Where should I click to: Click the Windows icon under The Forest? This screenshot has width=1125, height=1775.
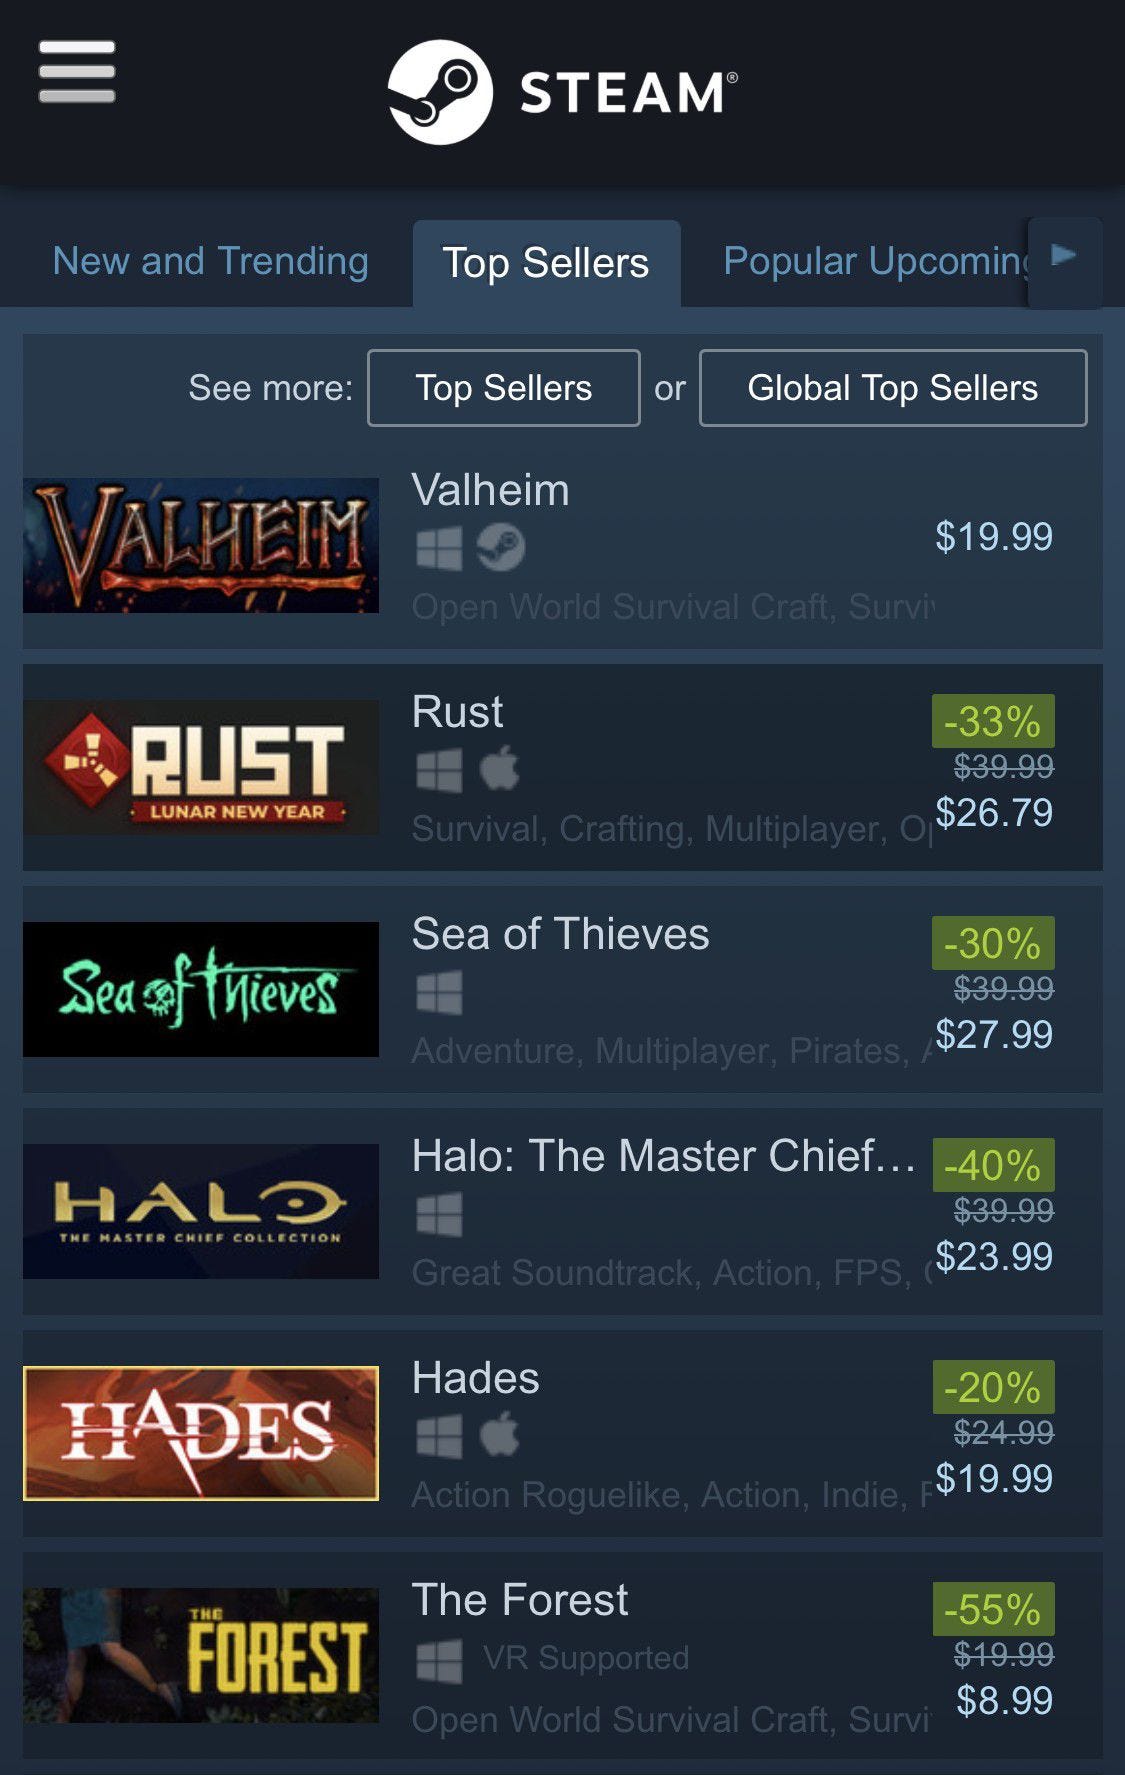pos(439,1659)
